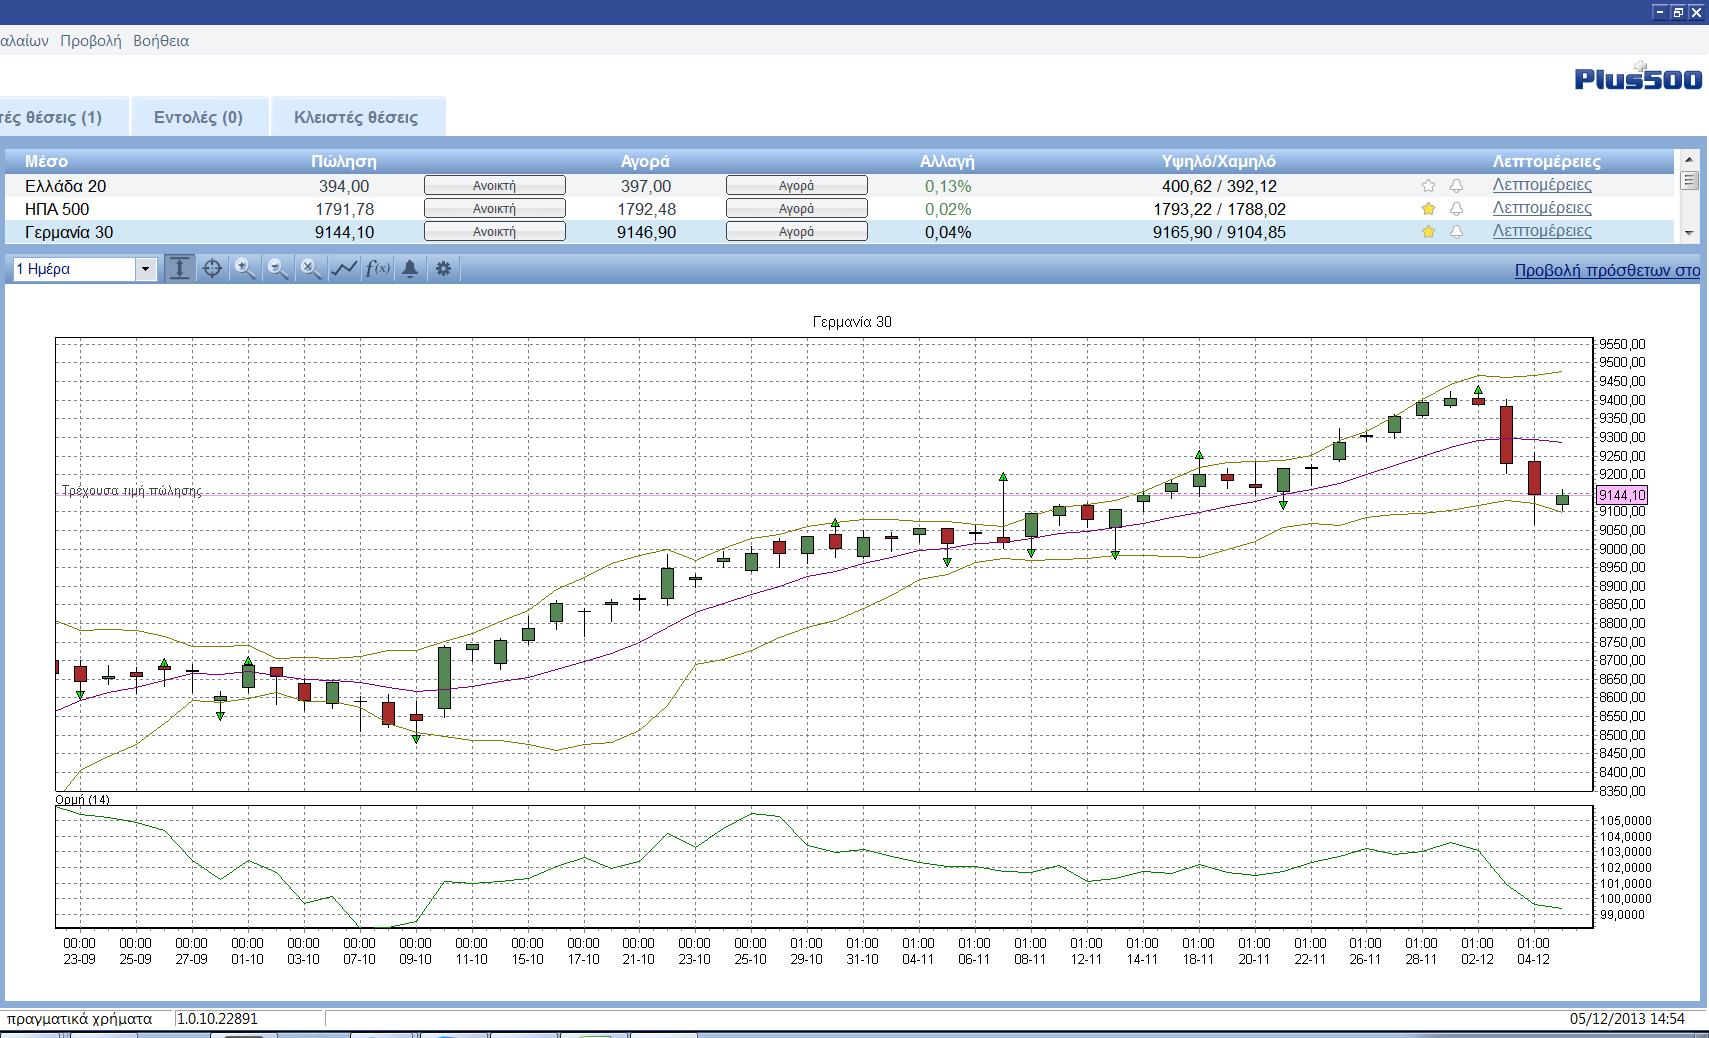
Task: Click Αγορά buy button for Ελλάδα 20
Action: tap(797, 186)
